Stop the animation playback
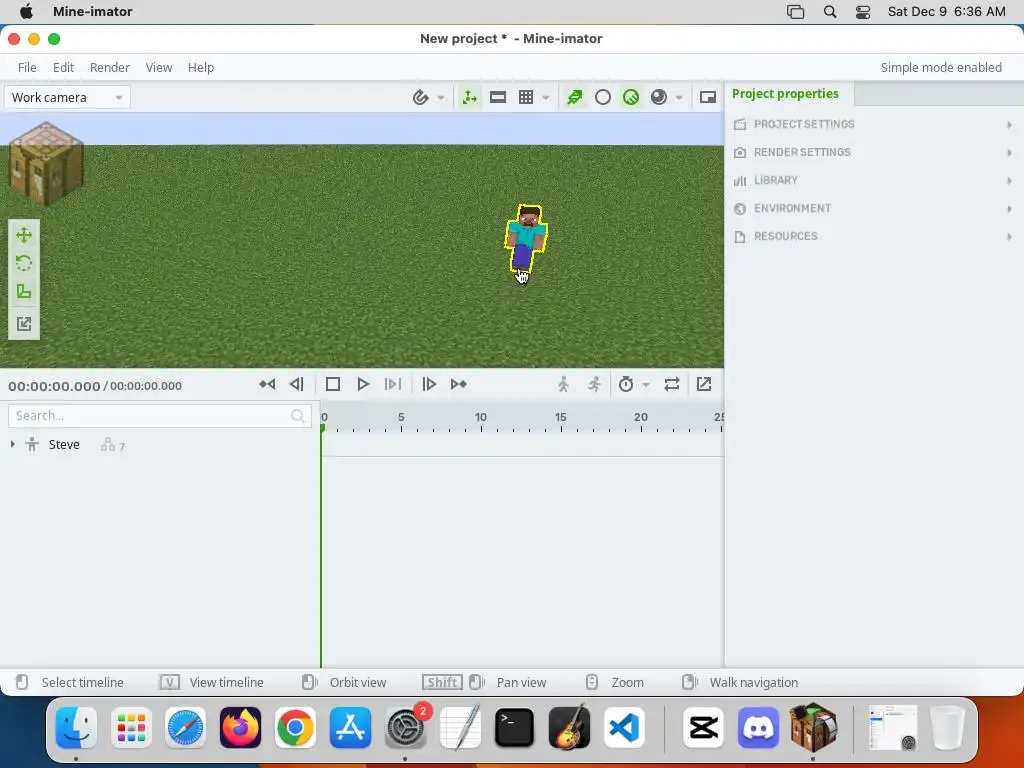This screenshot has height=768, width=1024. tap(332, 385)
